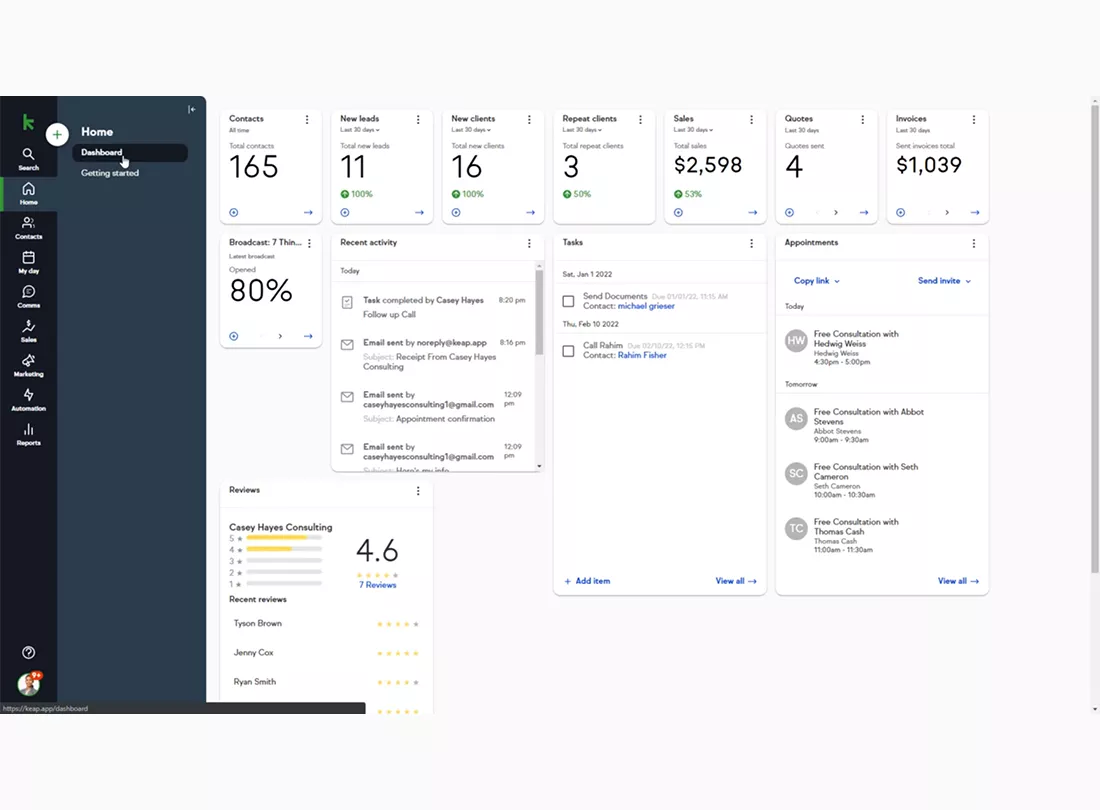
Task: Expand the Copy link dropdown
Action: (817, 281)
